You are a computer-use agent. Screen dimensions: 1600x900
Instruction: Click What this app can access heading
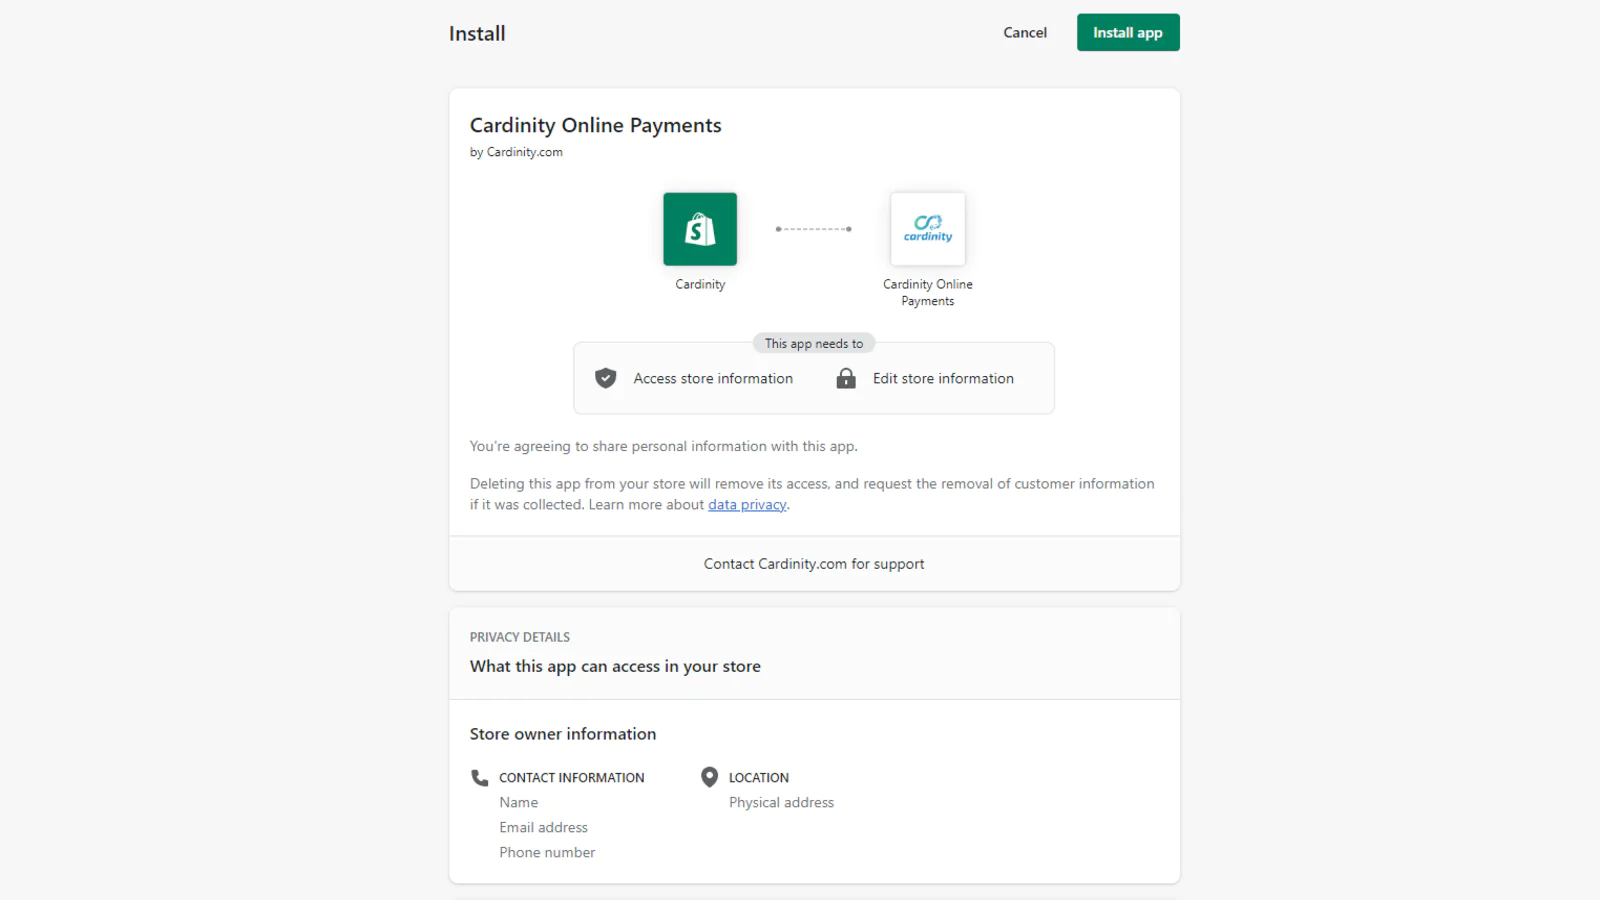615,666
